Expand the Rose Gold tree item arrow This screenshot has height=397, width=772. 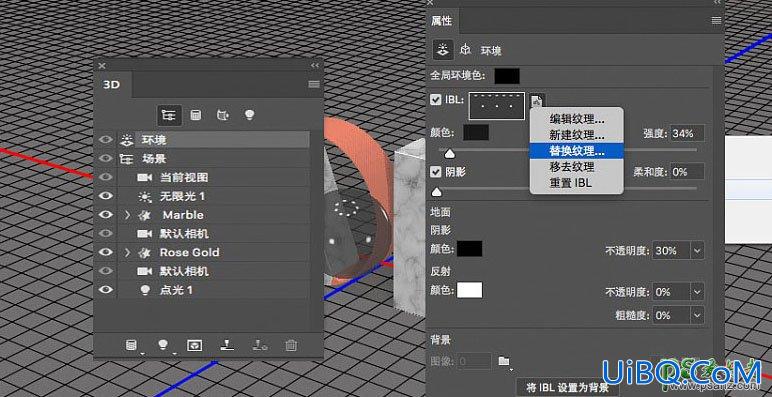click(x=128, y=253)
